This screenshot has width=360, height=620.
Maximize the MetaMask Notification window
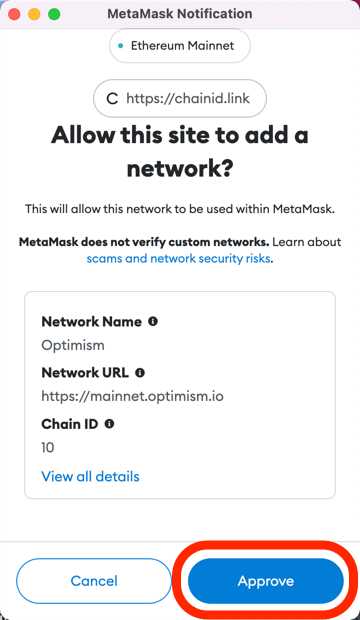click(x=54, y=14)
